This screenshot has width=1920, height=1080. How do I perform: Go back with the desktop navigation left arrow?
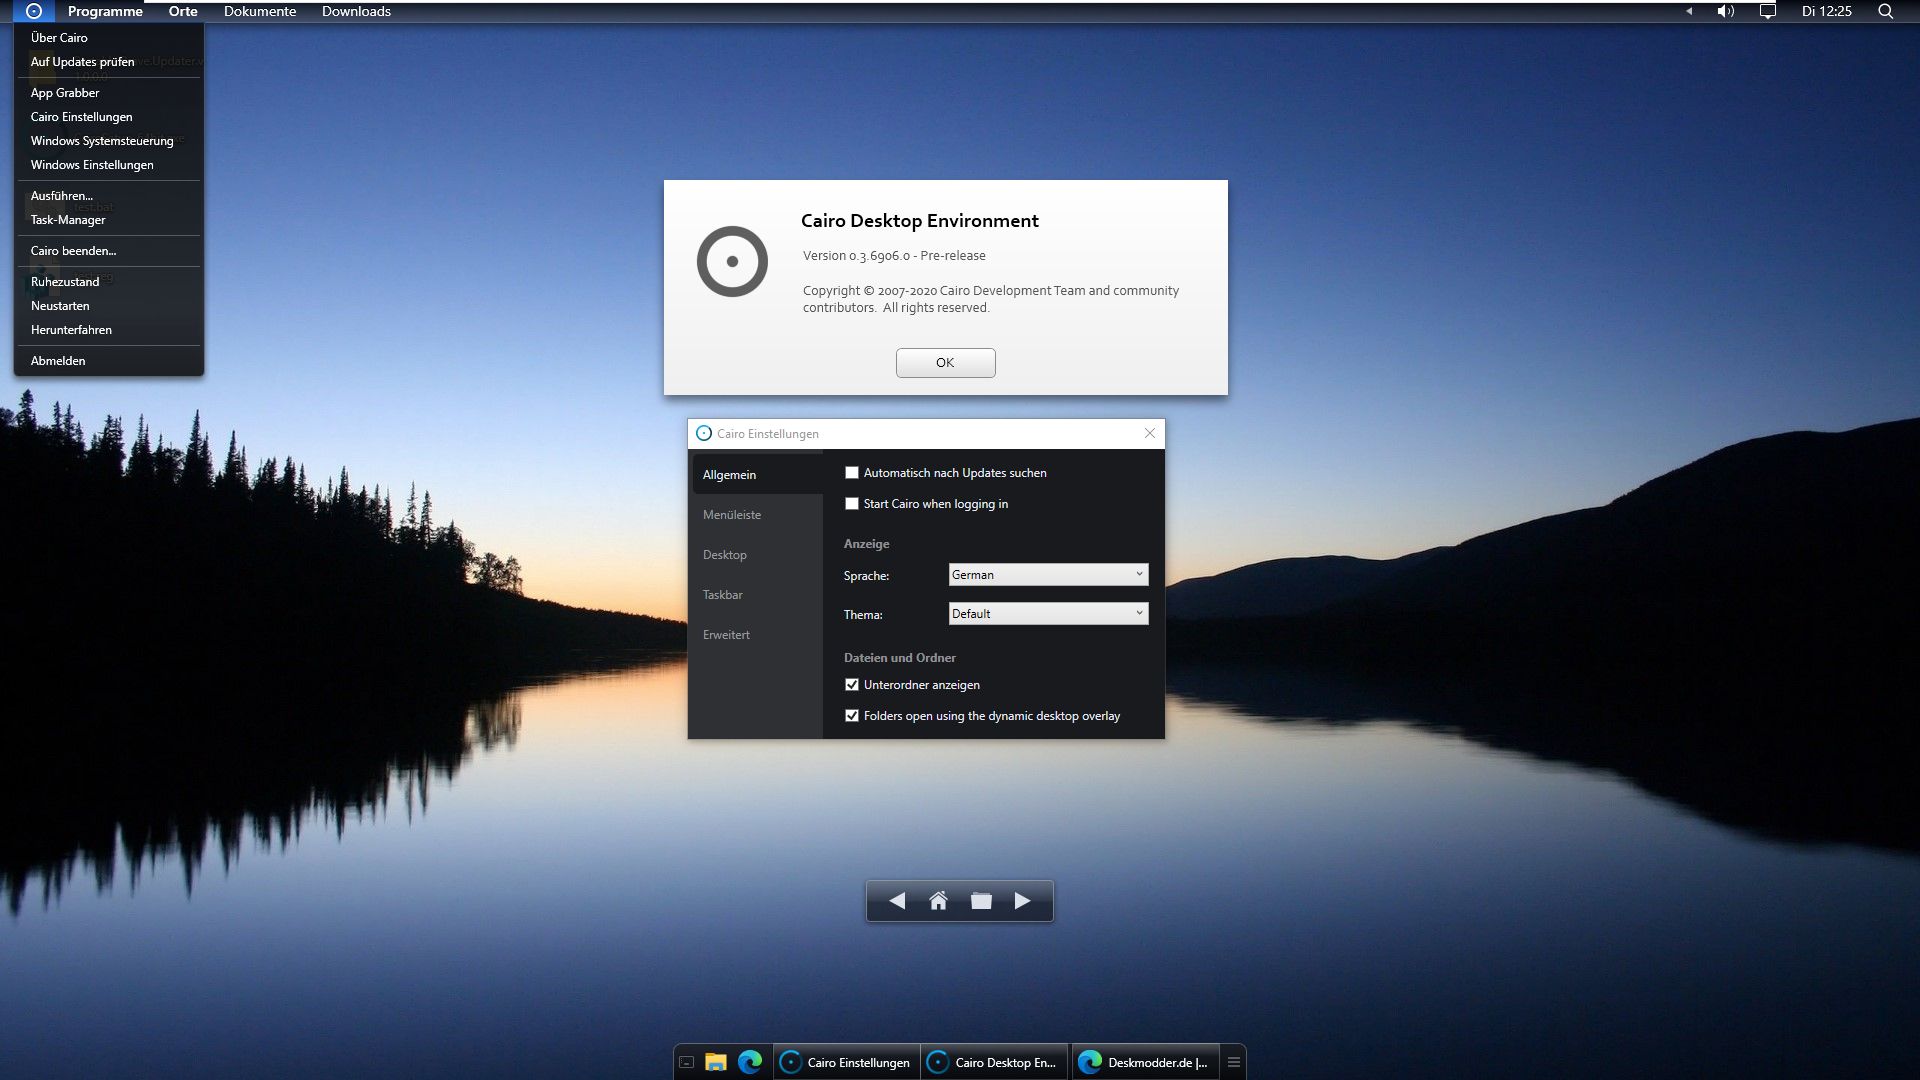click(x=897, y=901)
